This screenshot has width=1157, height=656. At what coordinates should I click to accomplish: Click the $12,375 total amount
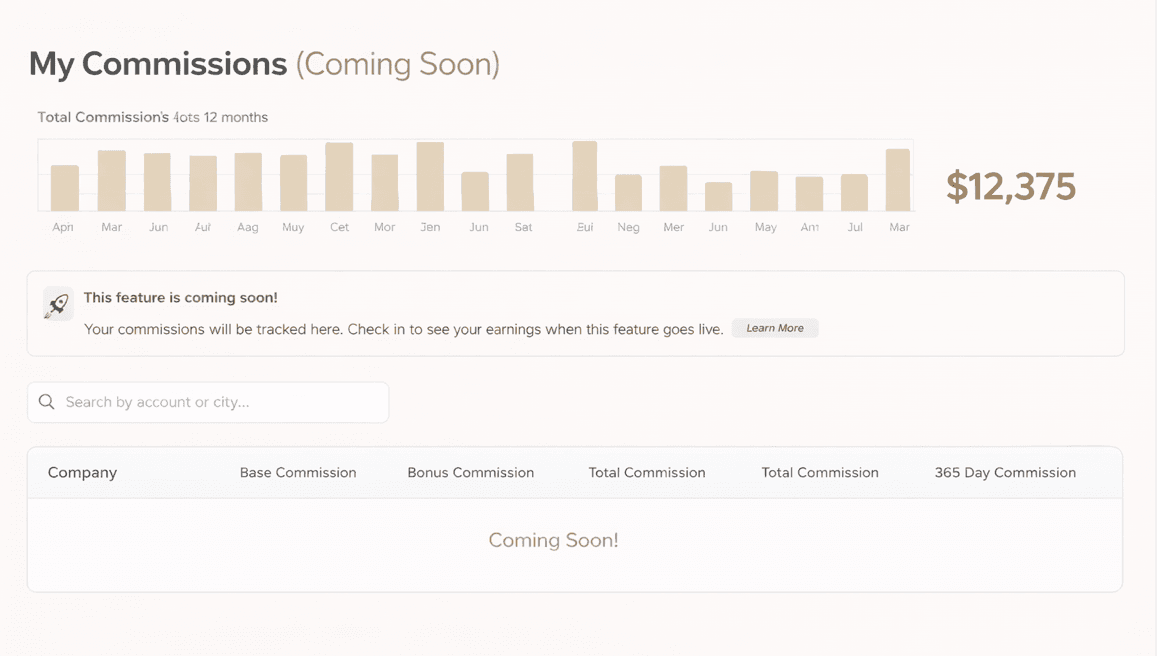tap(1010, 187)
